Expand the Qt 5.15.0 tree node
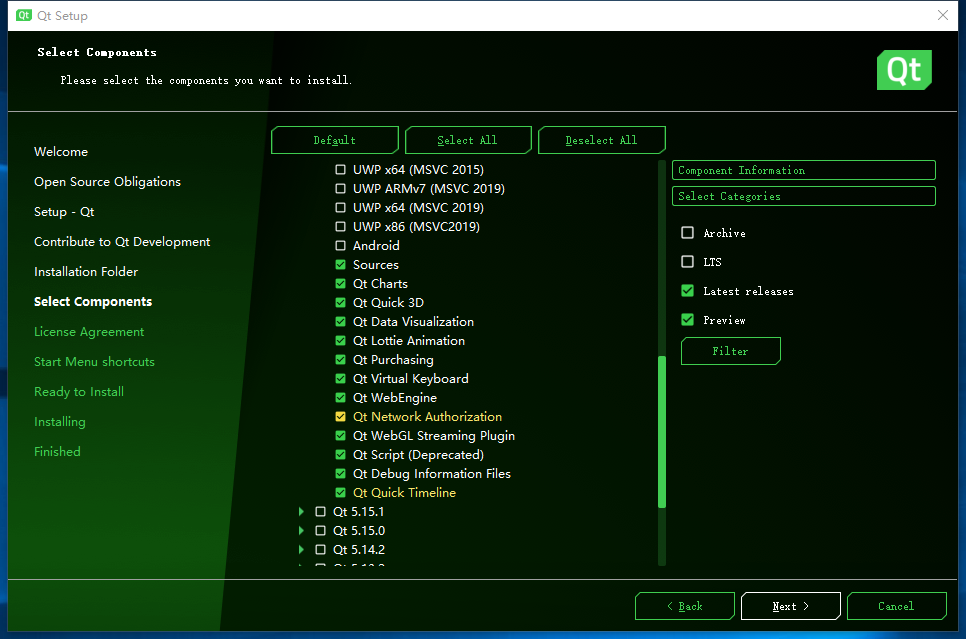 (301, 531)
